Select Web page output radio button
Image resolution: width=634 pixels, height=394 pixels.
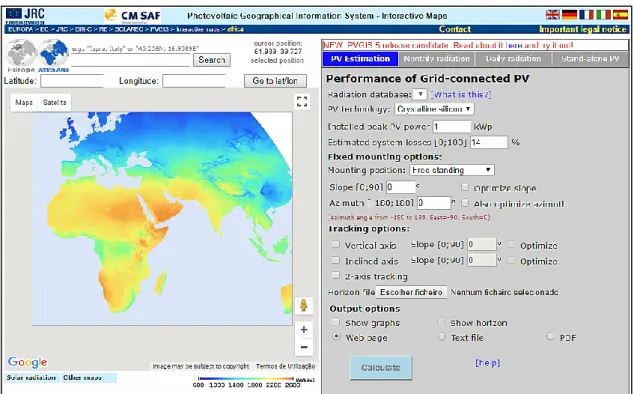[336, 337]
